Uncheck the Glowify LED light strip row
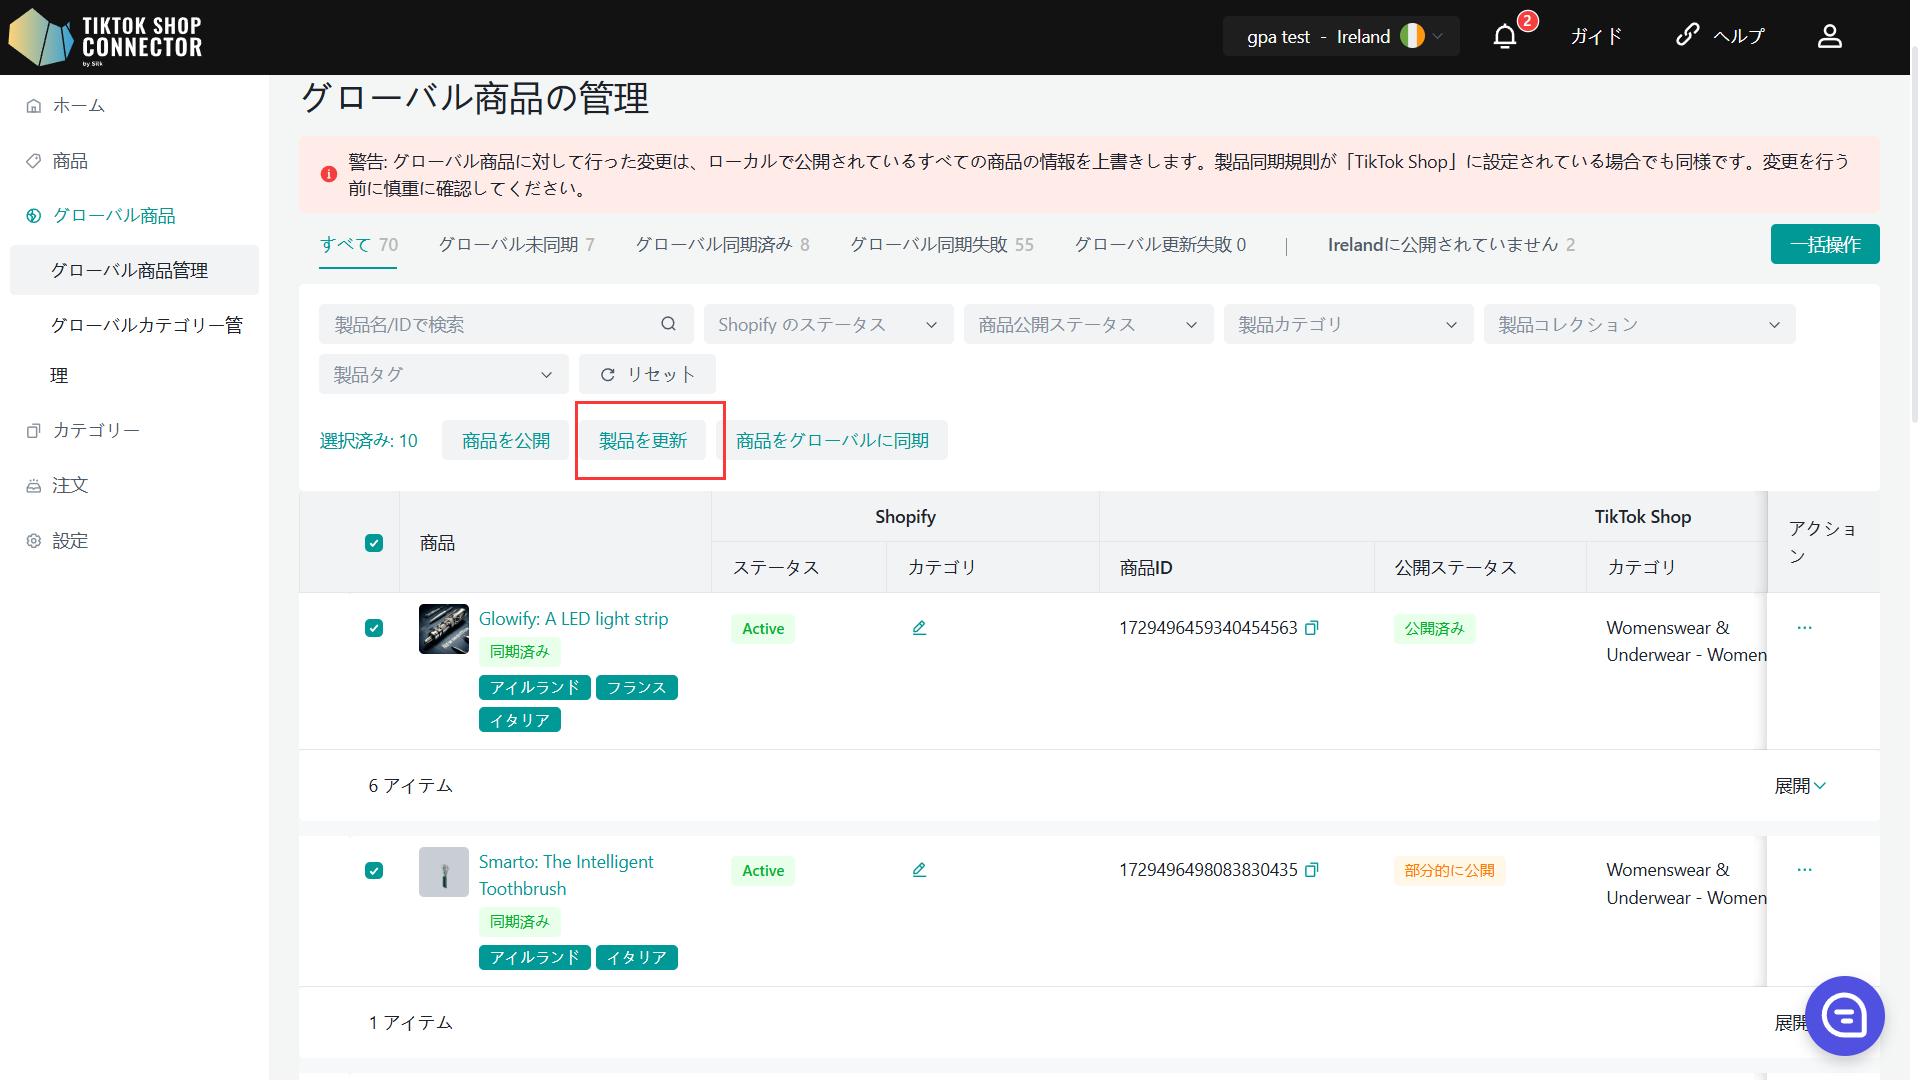The image size is (1920, 1080). (374, 628)
